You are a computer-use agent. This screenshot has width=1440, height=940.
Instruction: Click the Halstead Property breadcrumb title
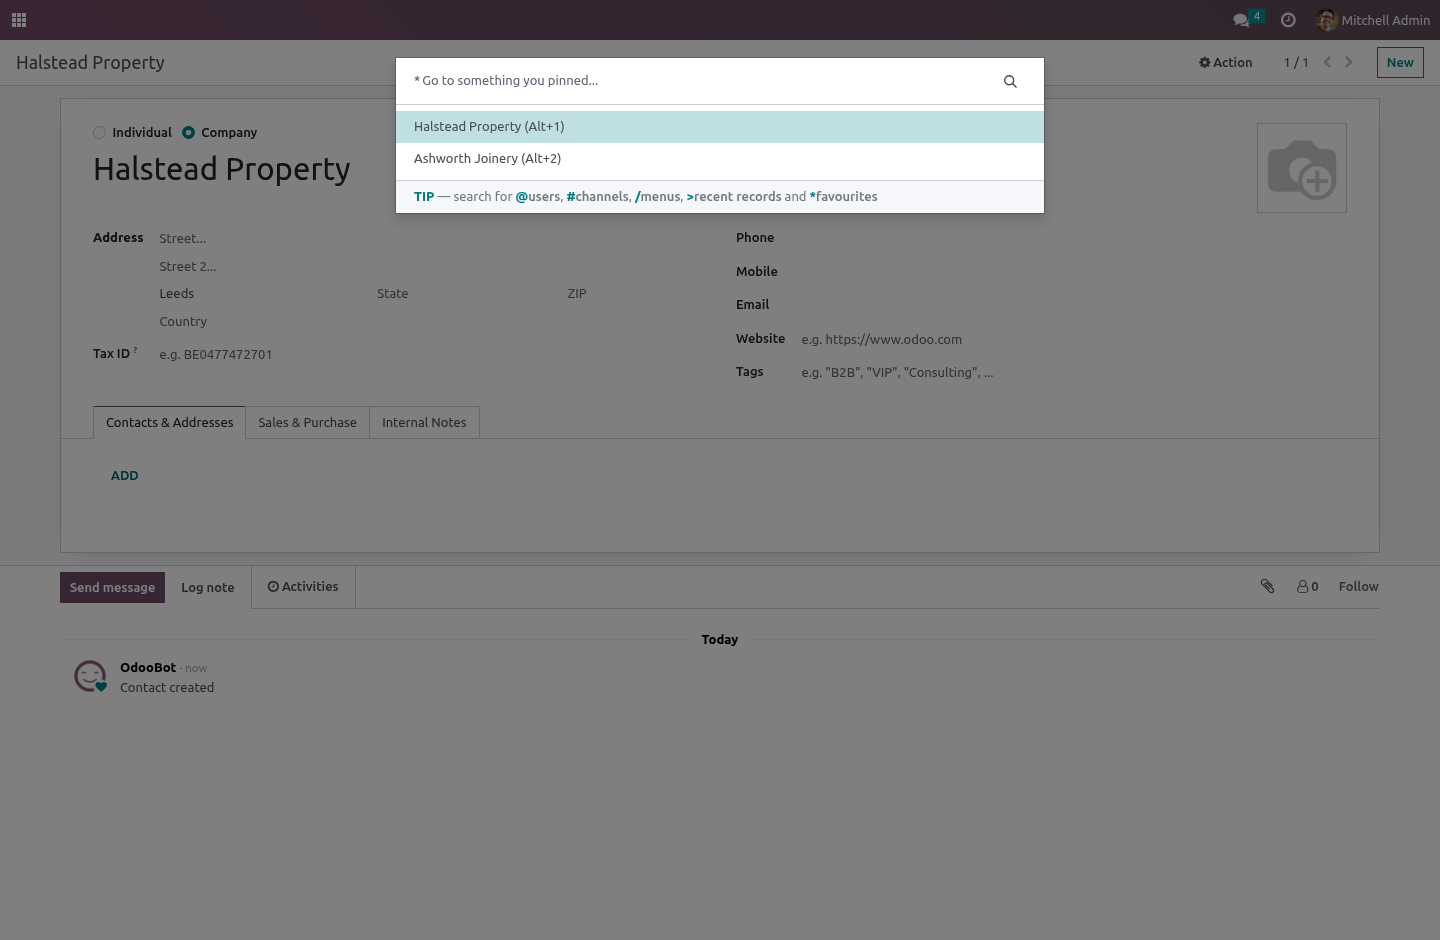coord(90,62)
